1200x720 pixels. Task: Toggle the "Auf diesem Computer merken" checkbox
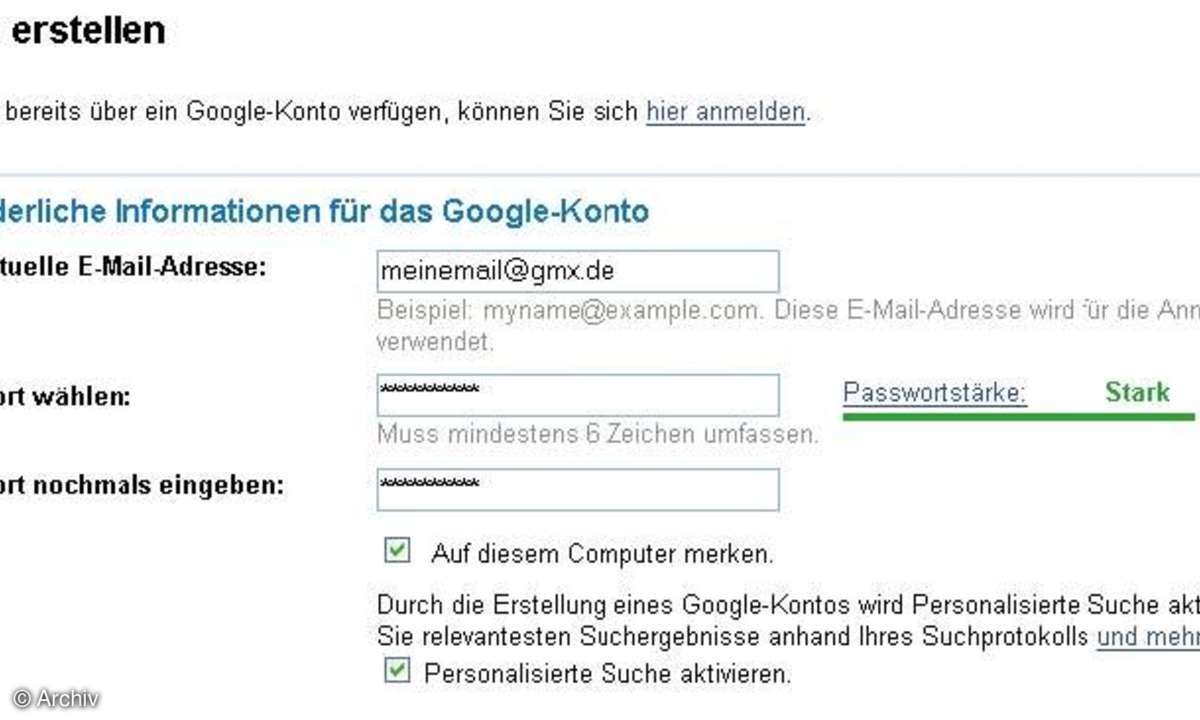pyautogui.click(x=398, y=550)
